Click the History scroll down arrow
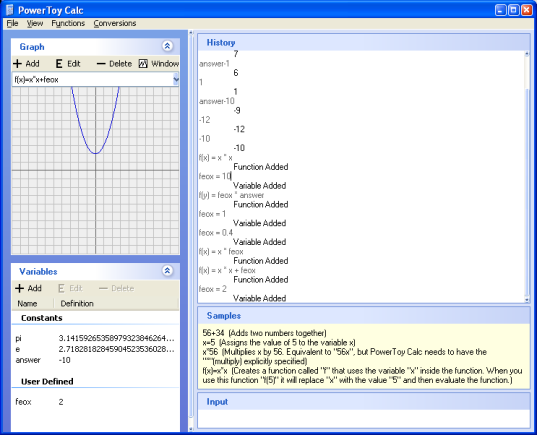 point(527,300)
